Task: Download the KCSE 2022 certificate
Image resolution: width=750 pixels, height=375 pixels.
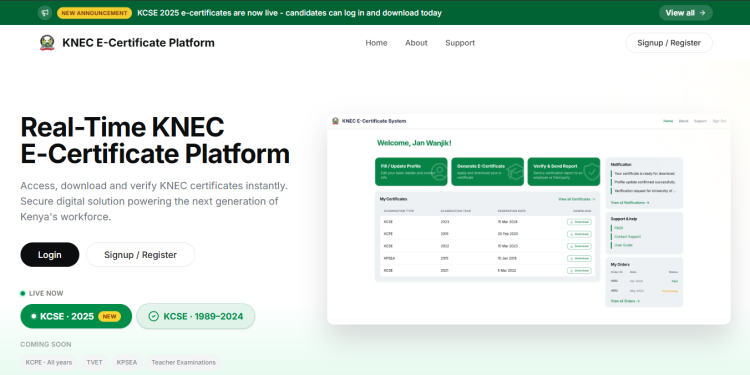Action: point(579,246)
